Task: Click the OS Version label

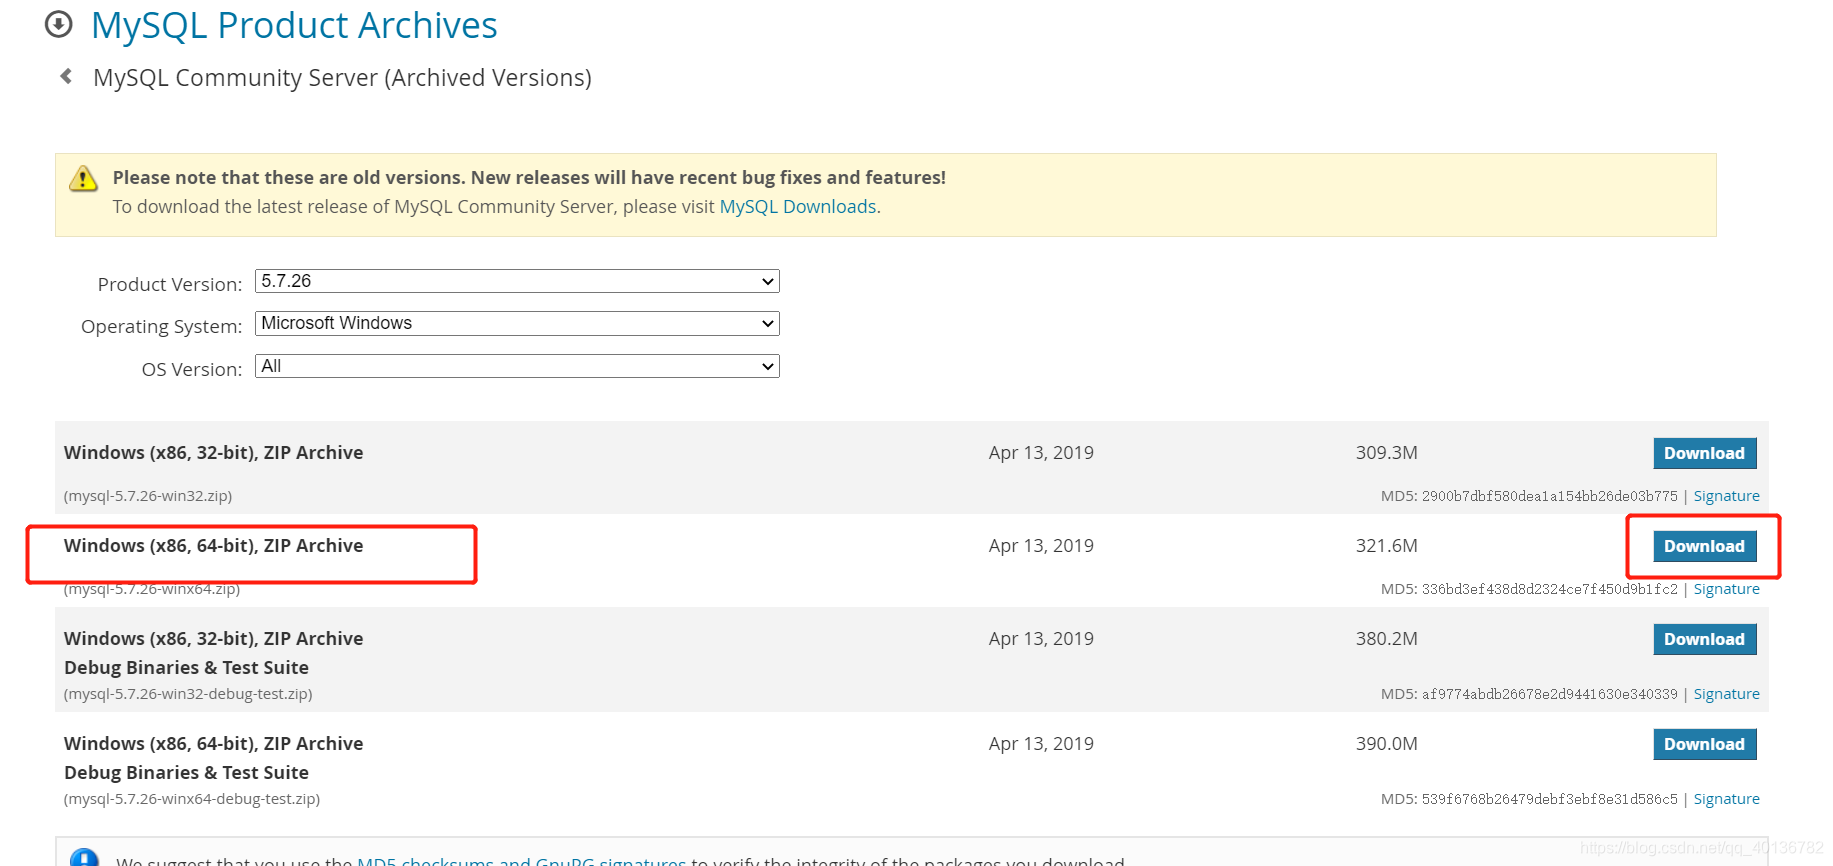Action: point(192,369)
